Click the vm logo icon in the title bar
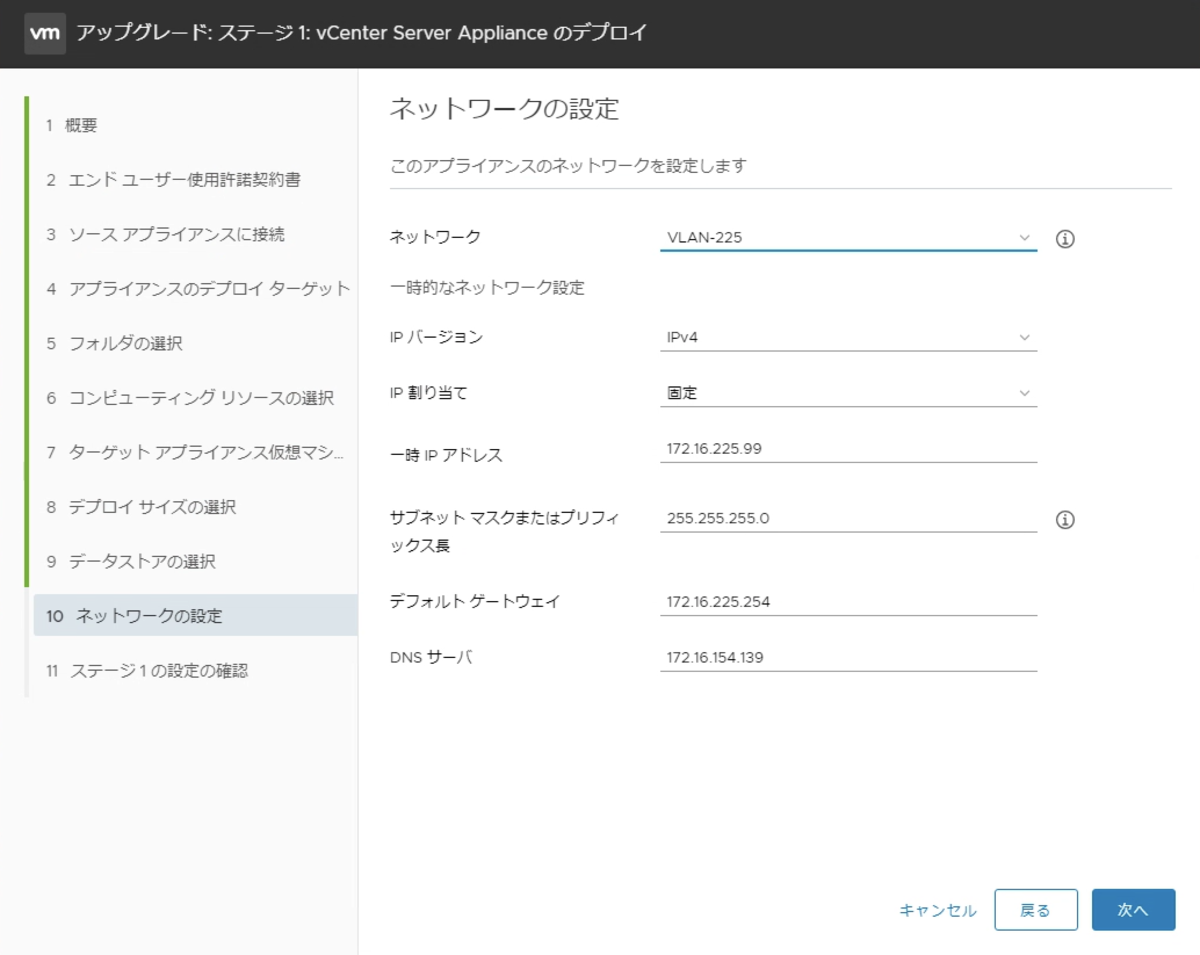This screenshot has width=1200, height=955. (44, 33)
